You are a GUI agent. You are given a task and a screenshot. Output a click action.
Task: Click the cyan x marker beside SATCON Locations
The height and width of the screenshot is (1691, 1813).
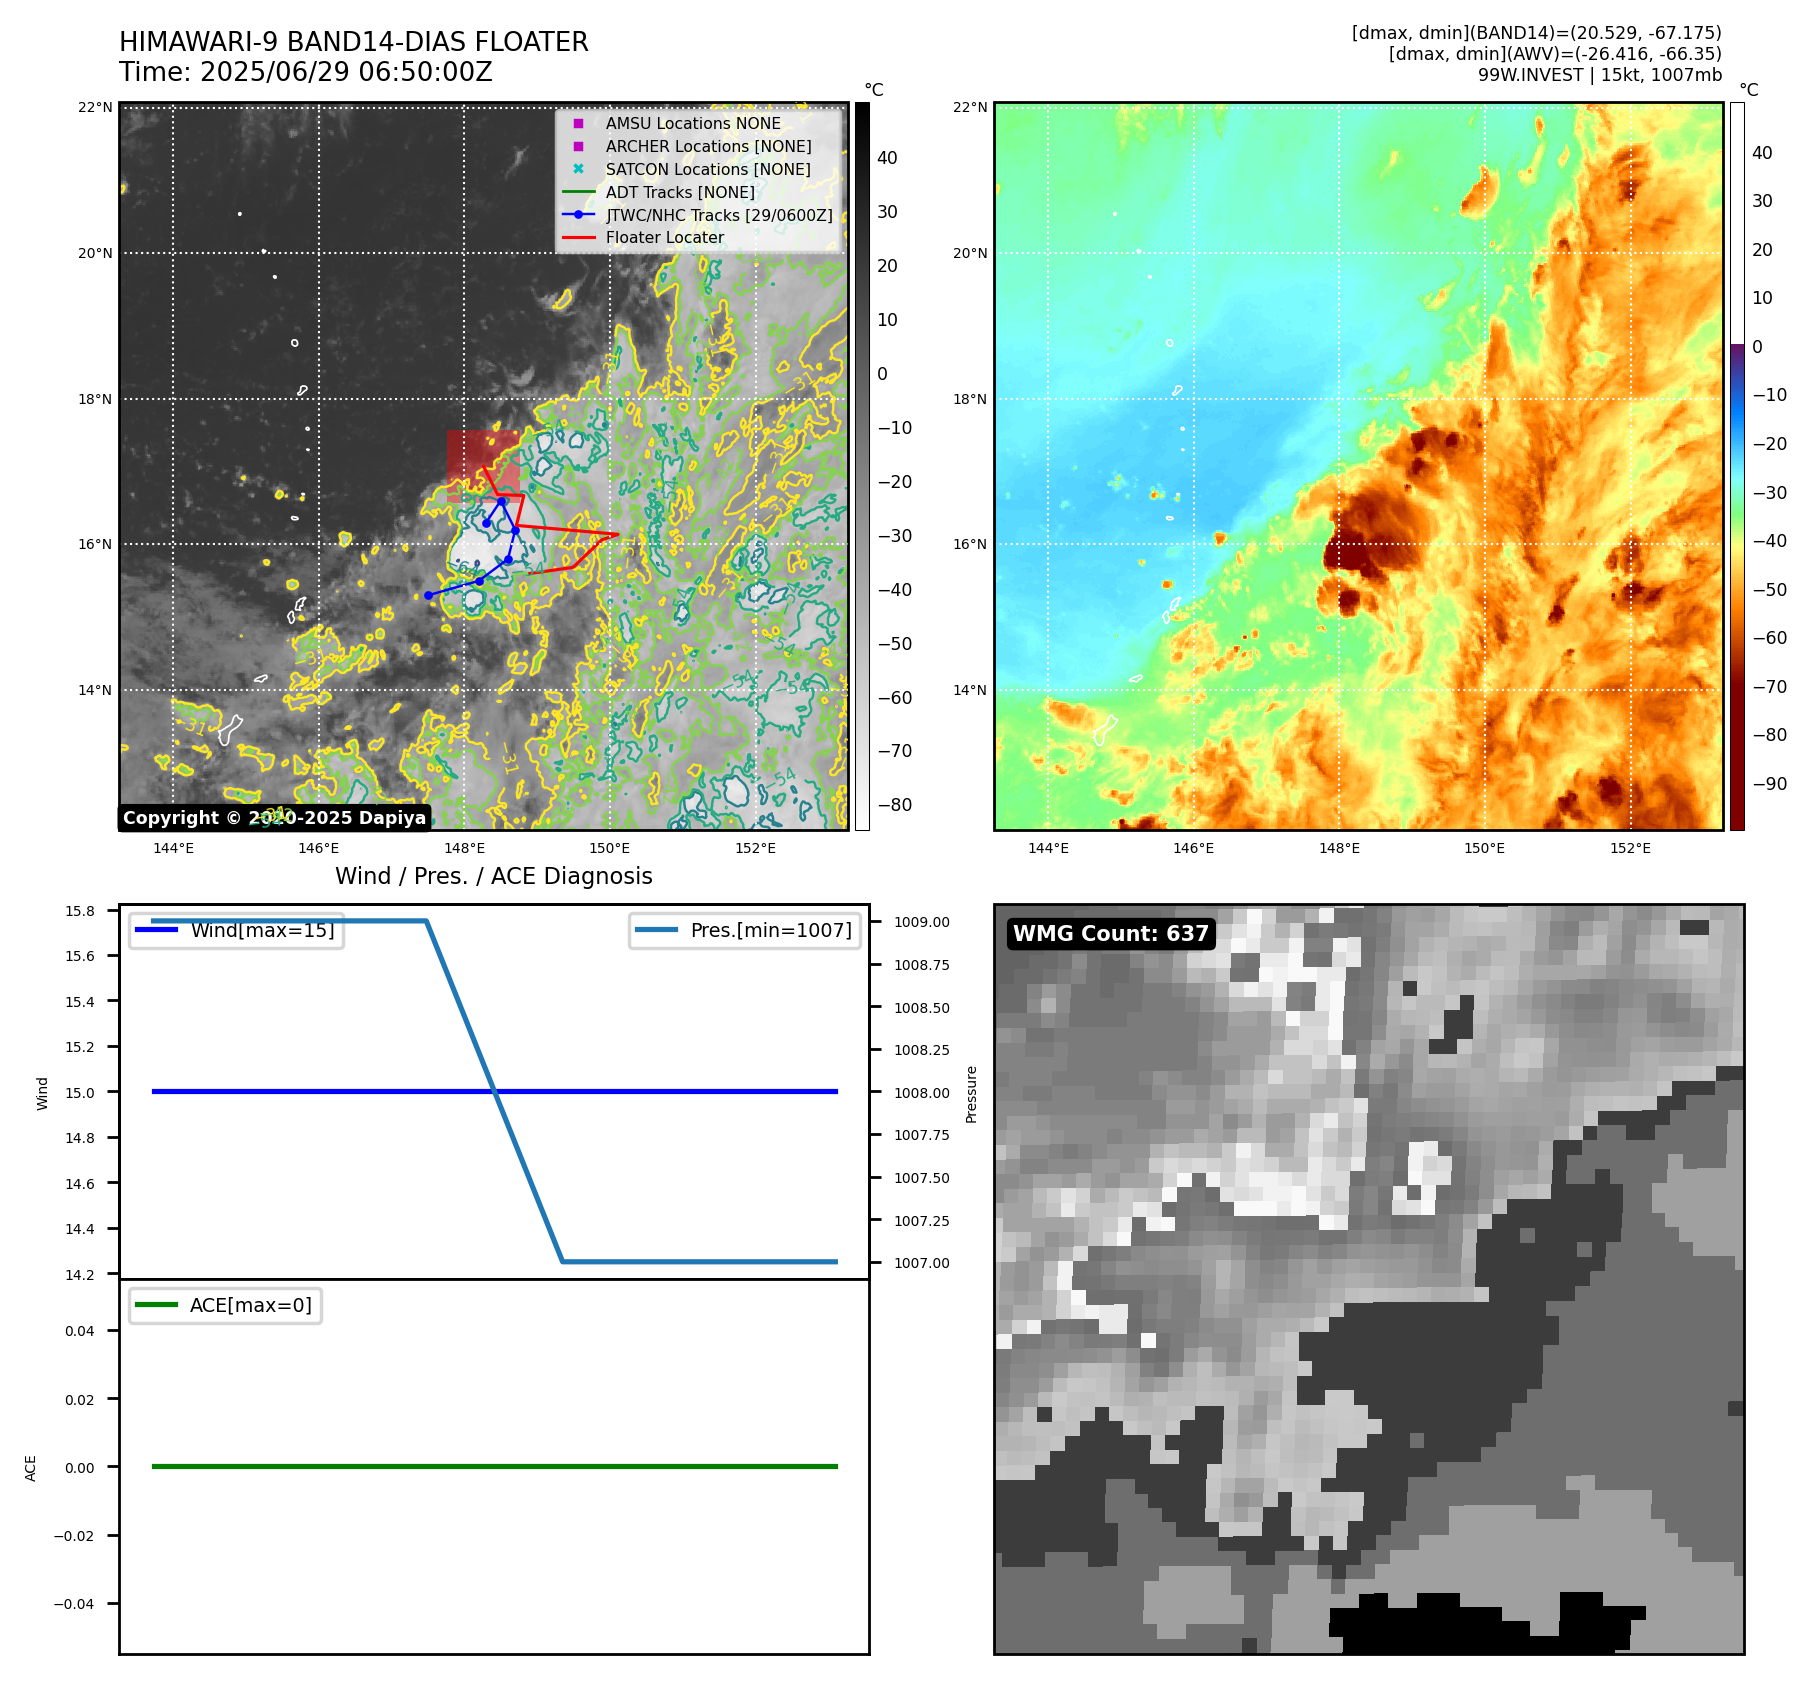pos(578,169)
